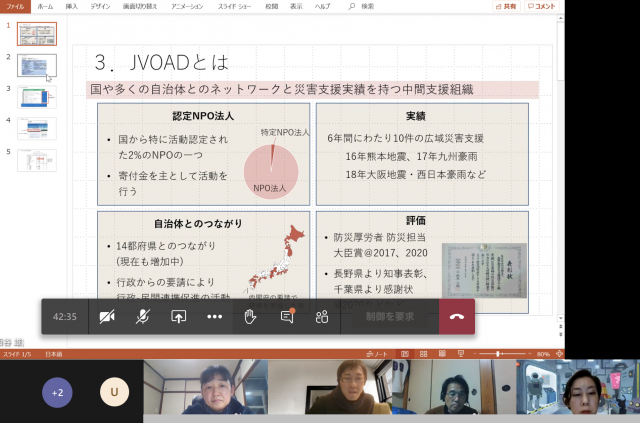The height and width of the screenshot is (423, 640).
Task: Select slide 2 thumbnail
Action: (37, 65)
